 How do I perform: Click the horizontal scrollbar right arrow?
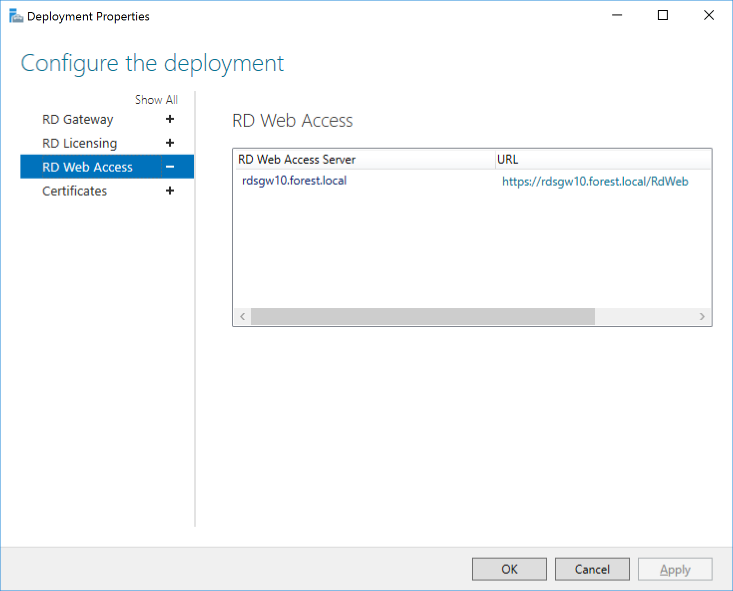(702, 316)
